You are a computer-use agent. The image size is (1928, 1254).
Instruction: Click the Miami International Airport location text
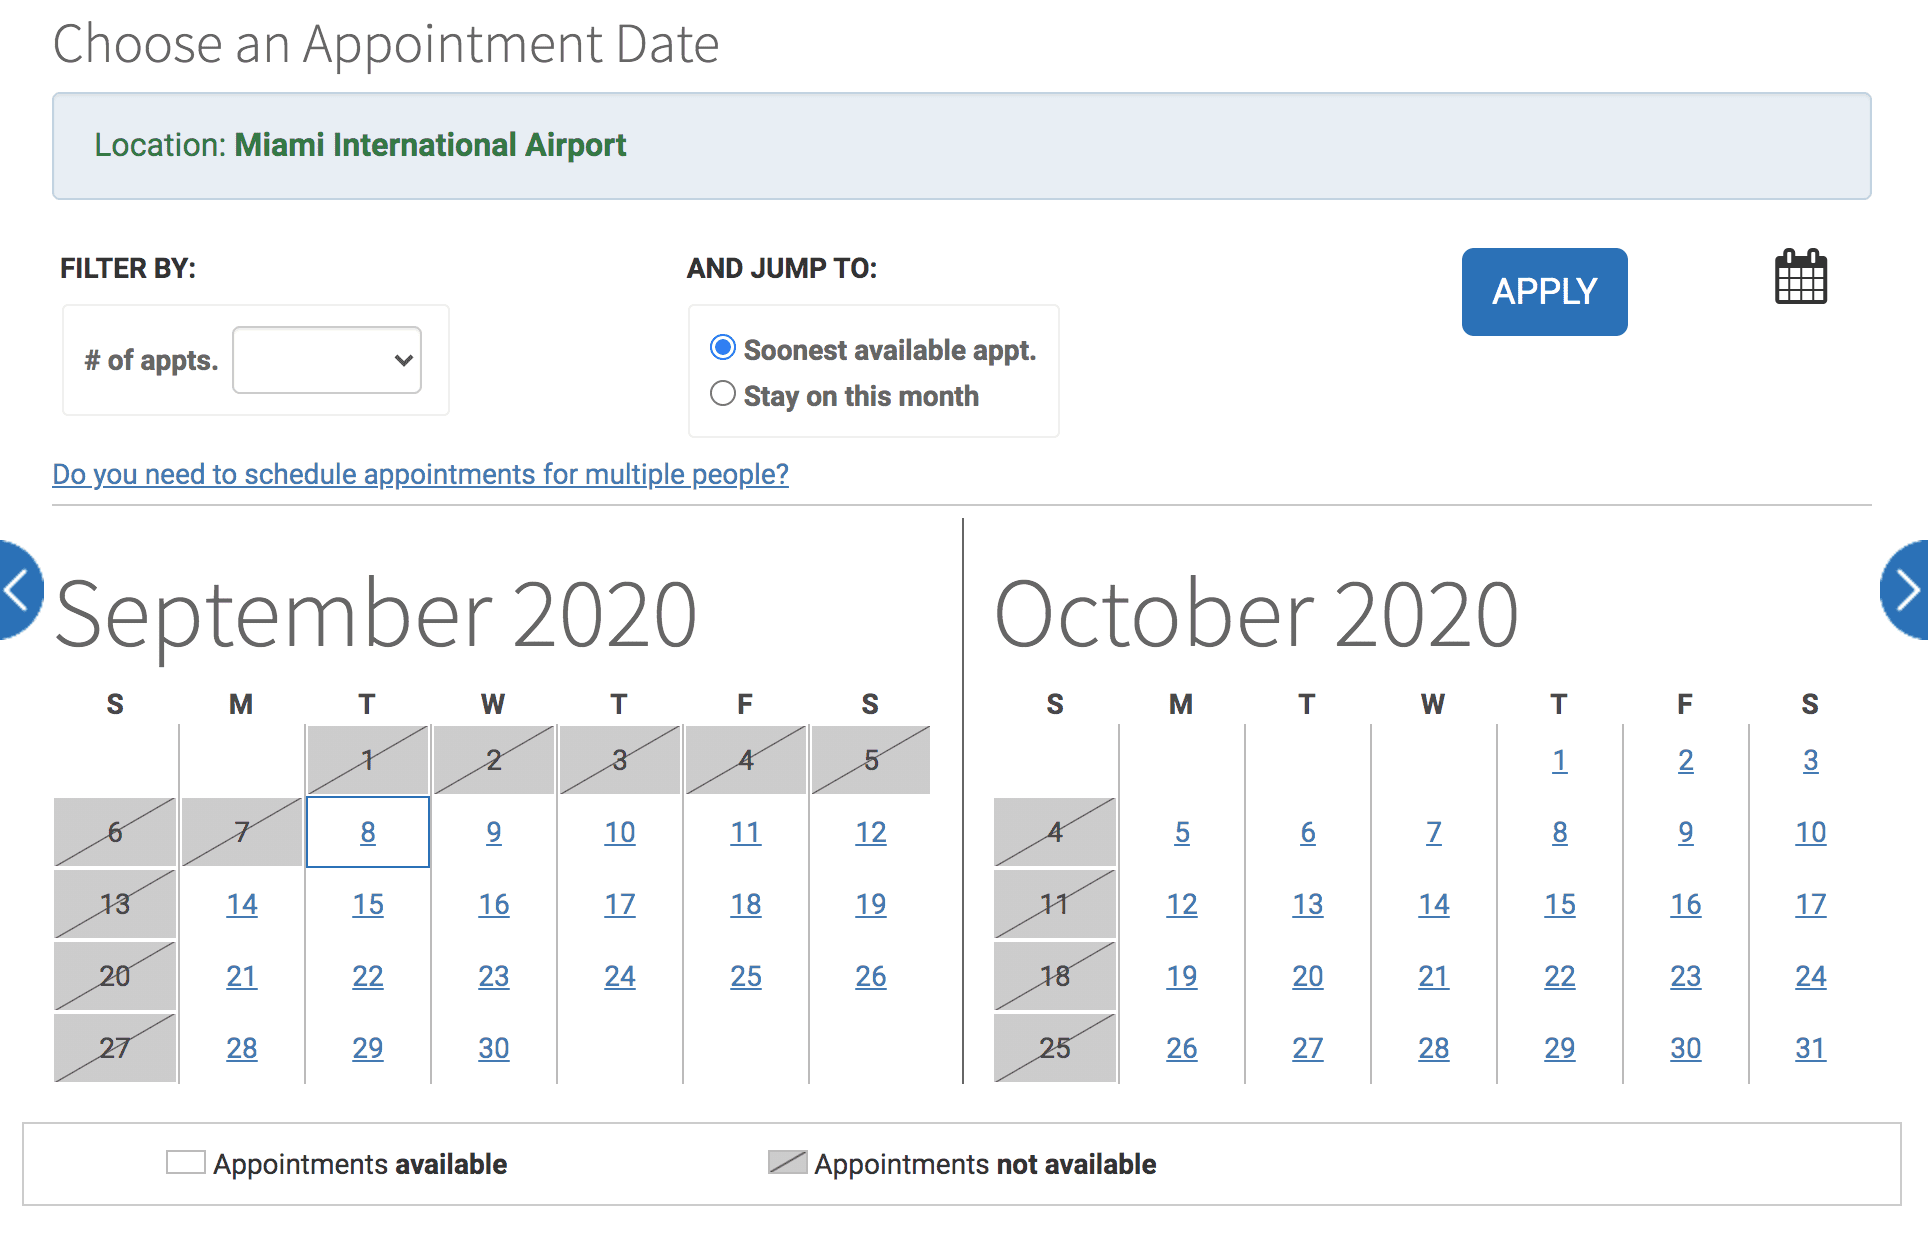click(x=430, y=145)
